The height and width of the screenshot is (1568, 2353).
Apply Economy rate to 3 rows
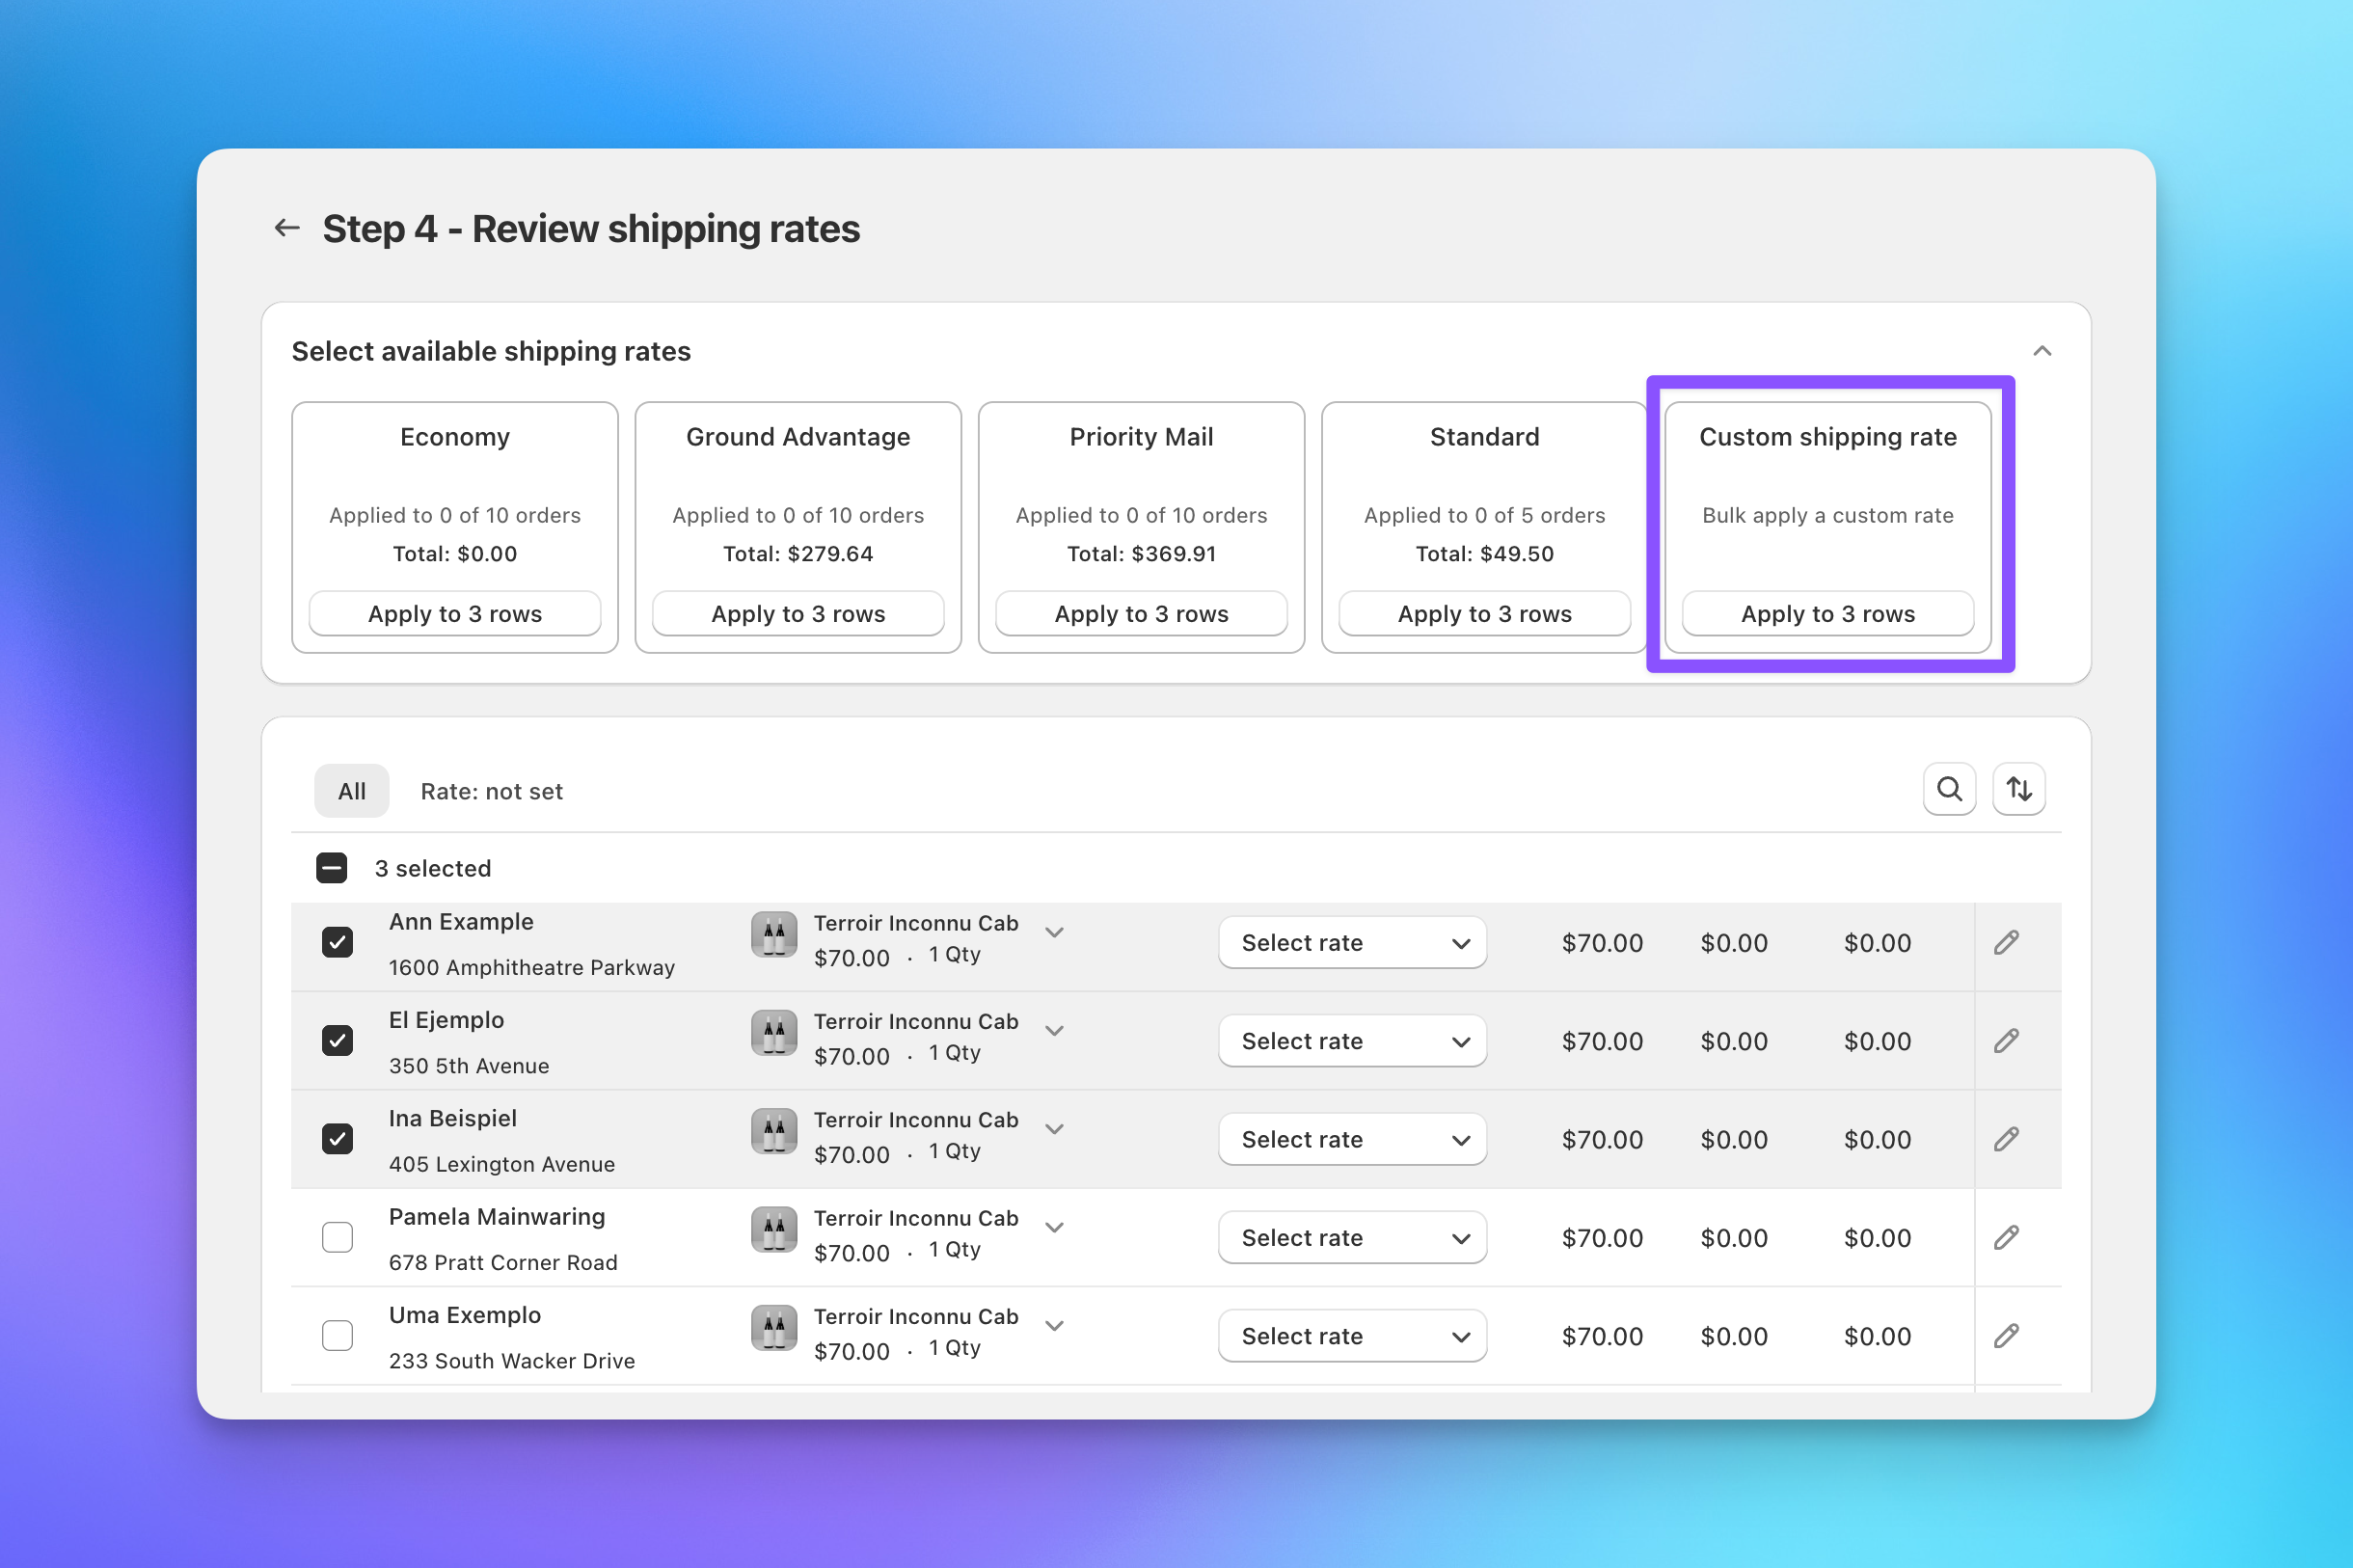point(455,613)
